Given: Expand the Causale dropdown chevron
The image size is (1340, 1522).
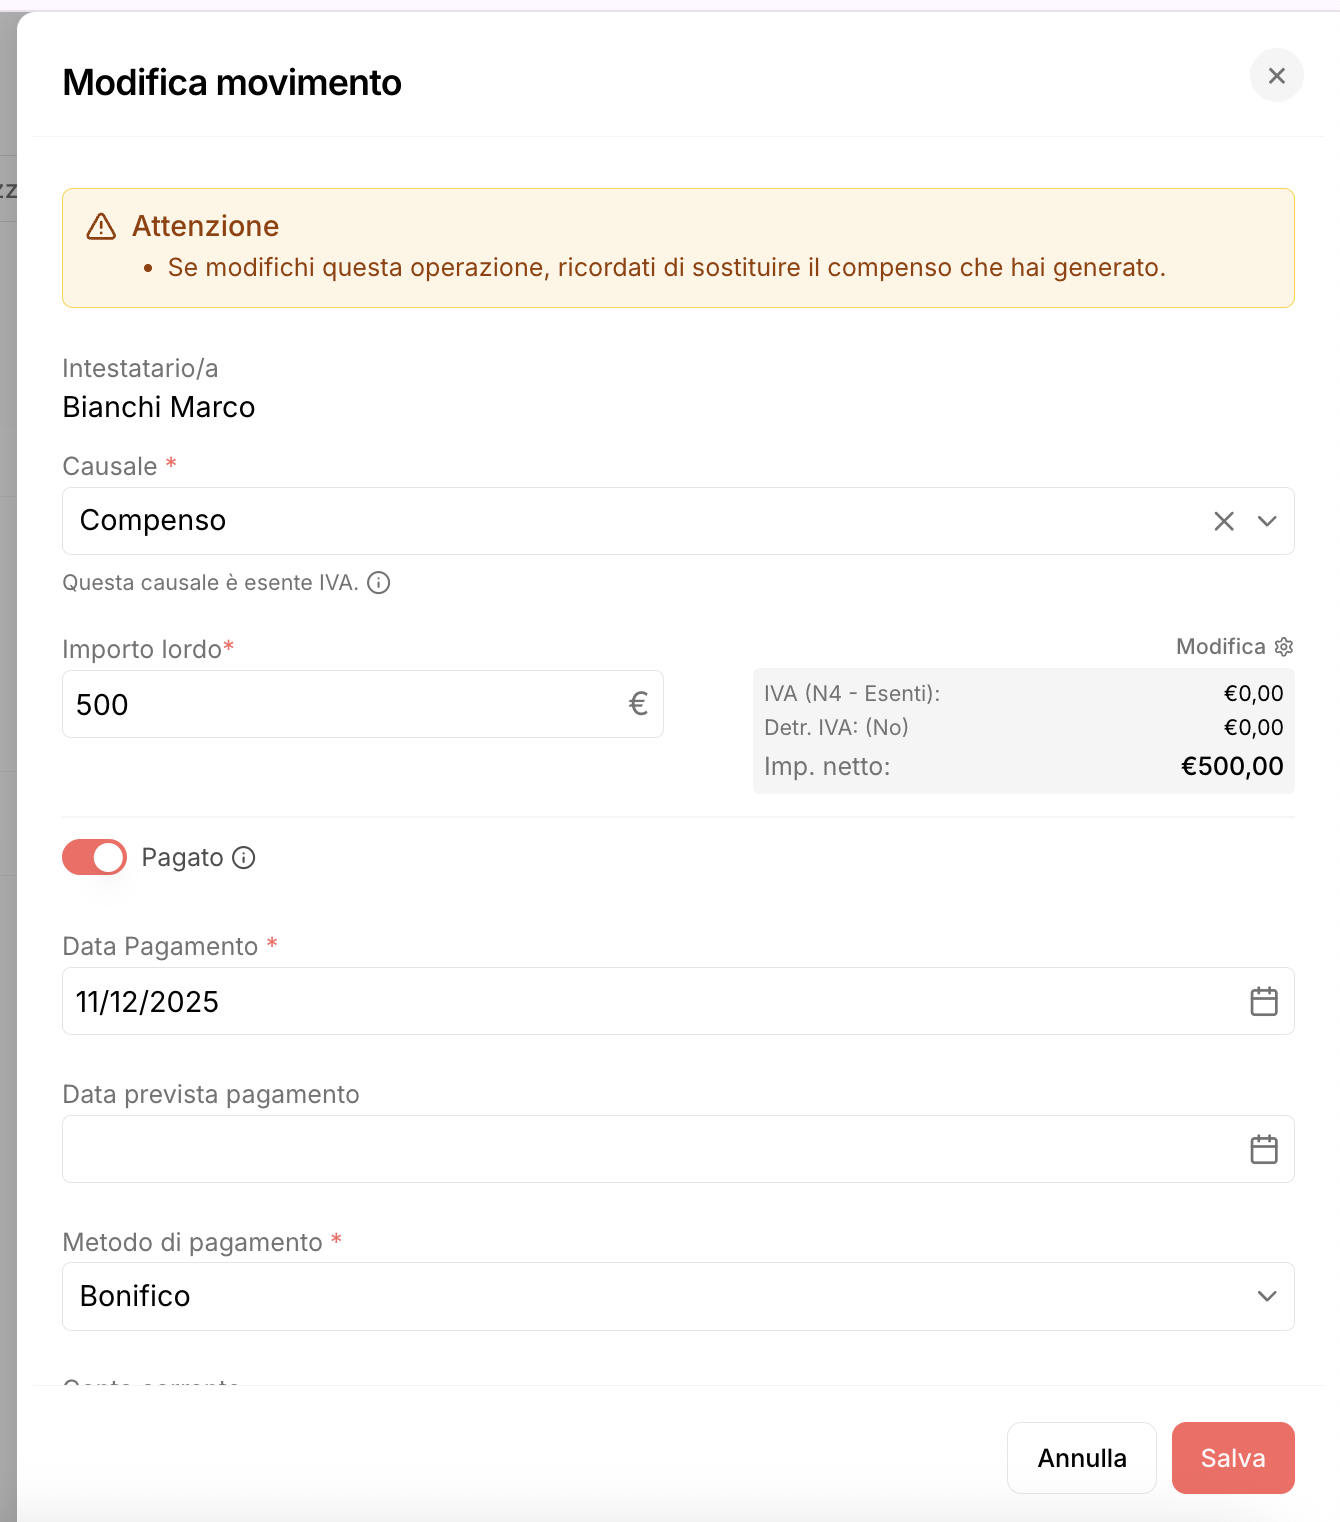Looking at the screenshot, I should click(x=1267, y=521).
